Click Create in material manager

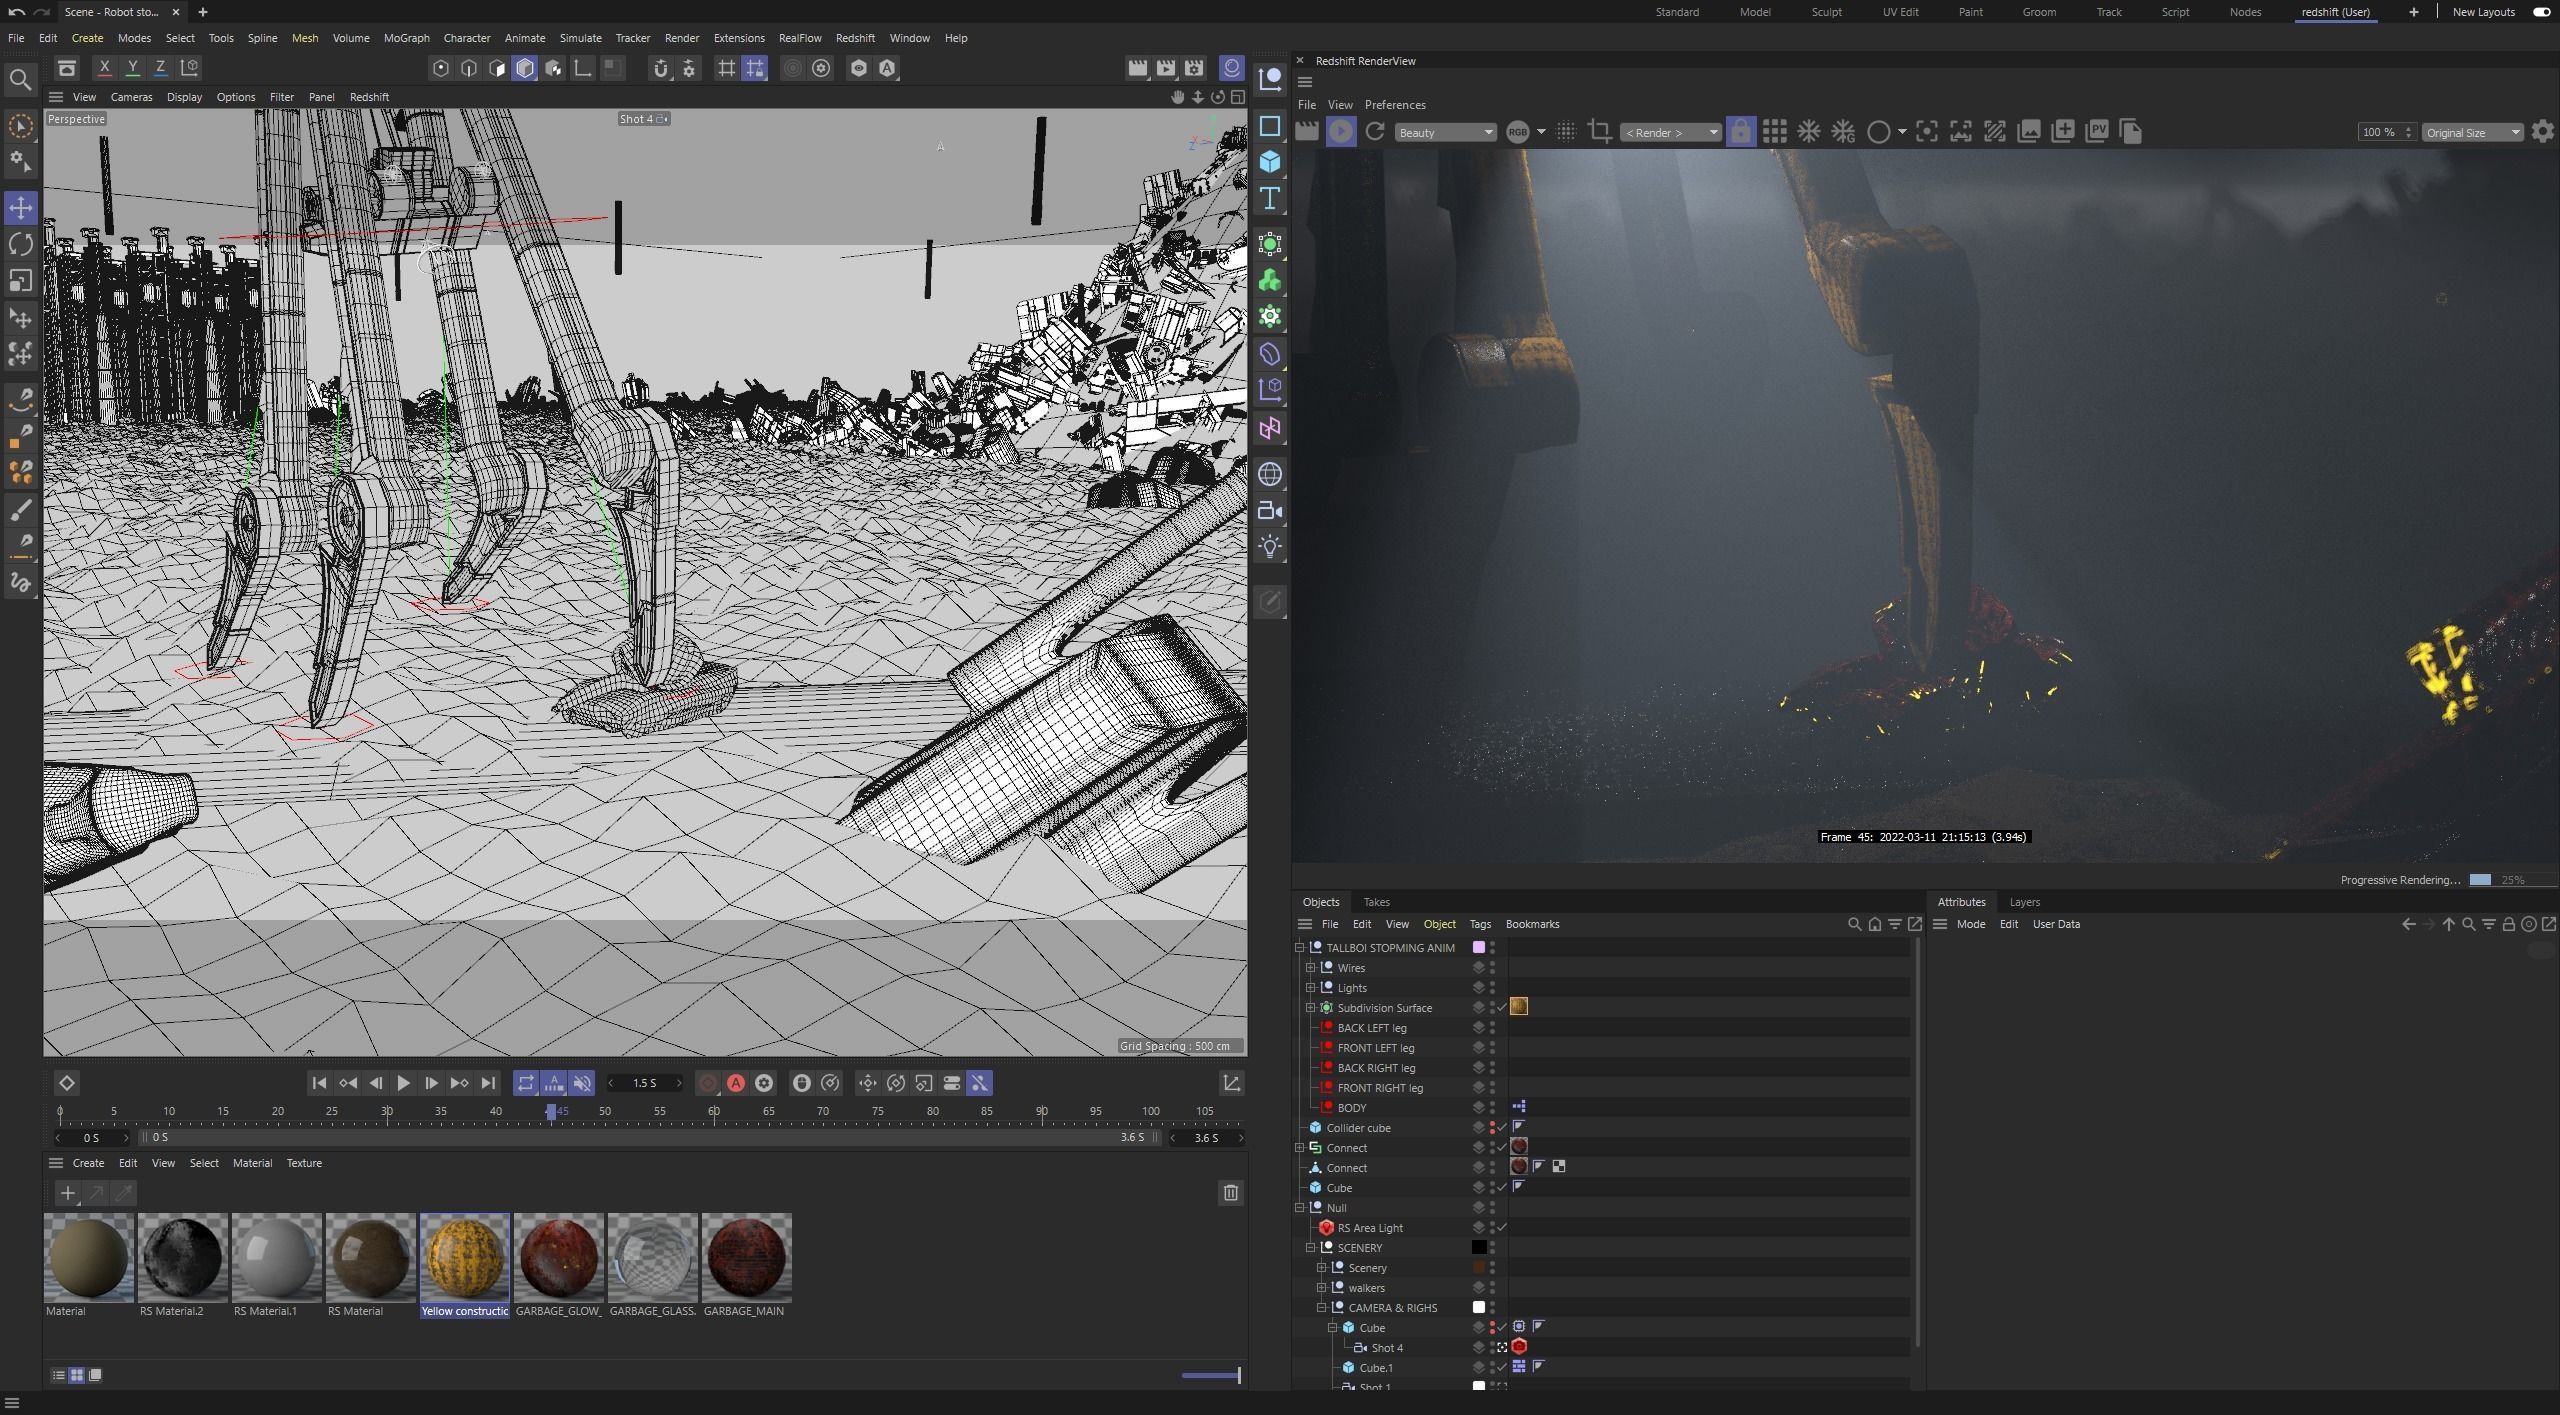[88, 1163]
